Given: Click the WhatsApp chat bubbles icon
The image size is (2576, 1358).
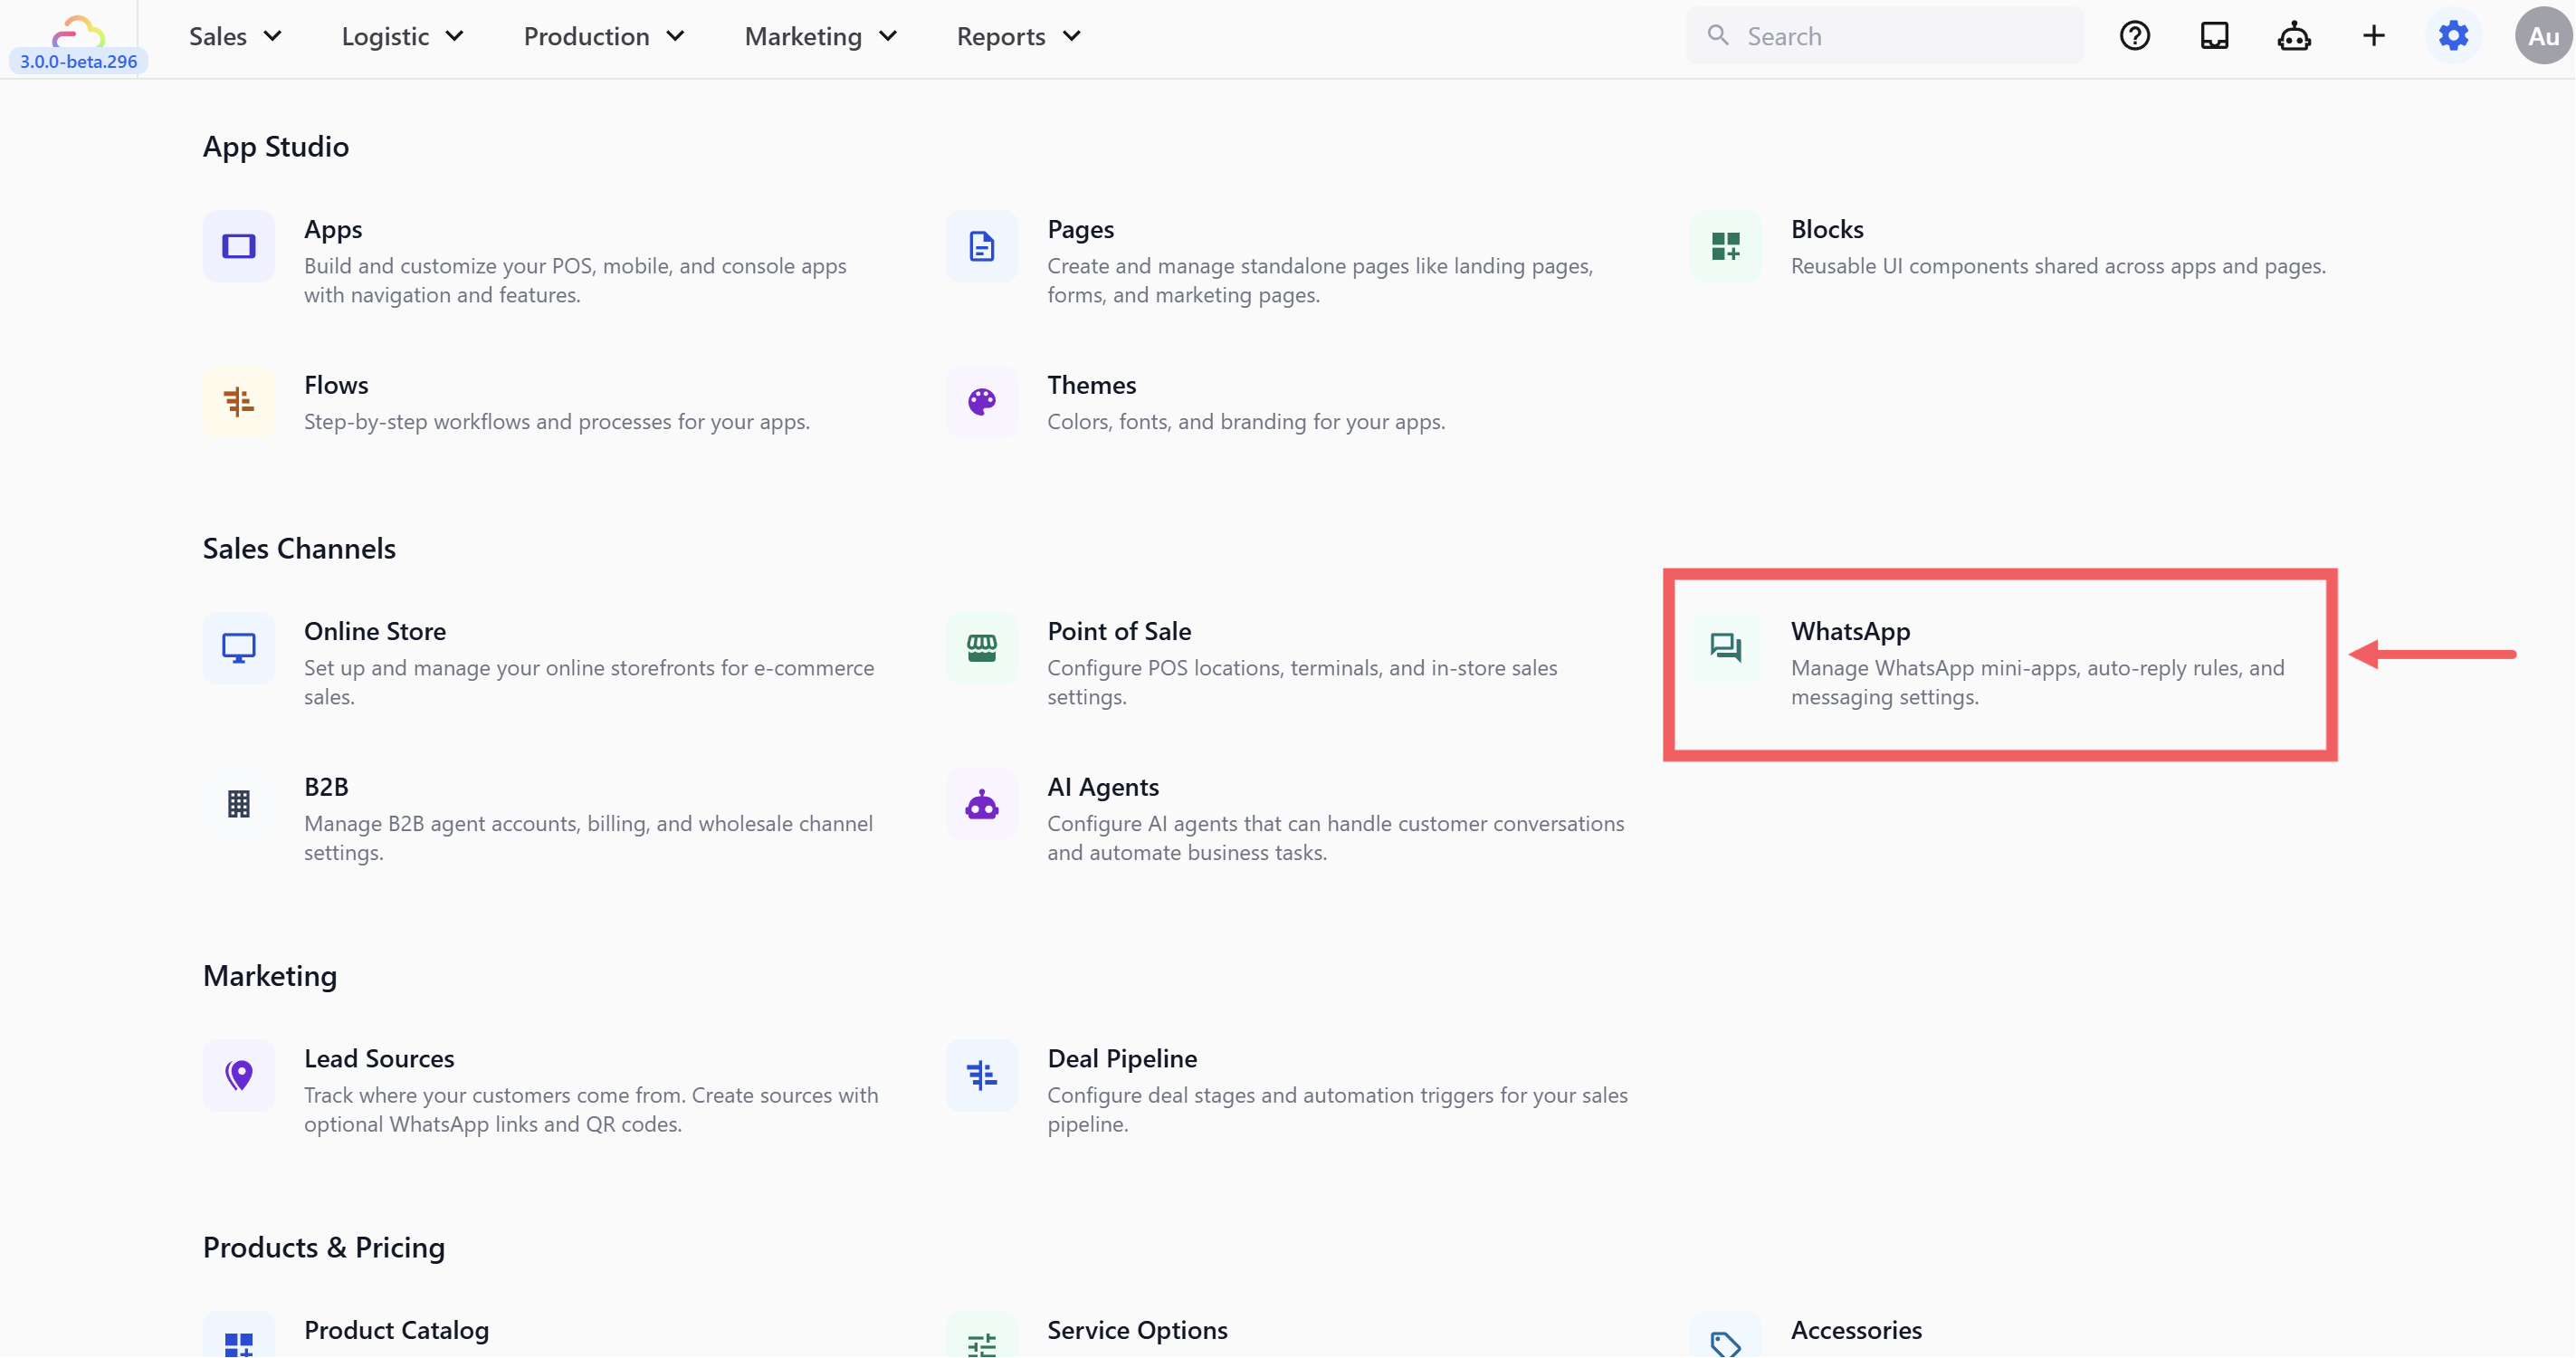Looking at the screenshot, I should tap(1725, 648).
